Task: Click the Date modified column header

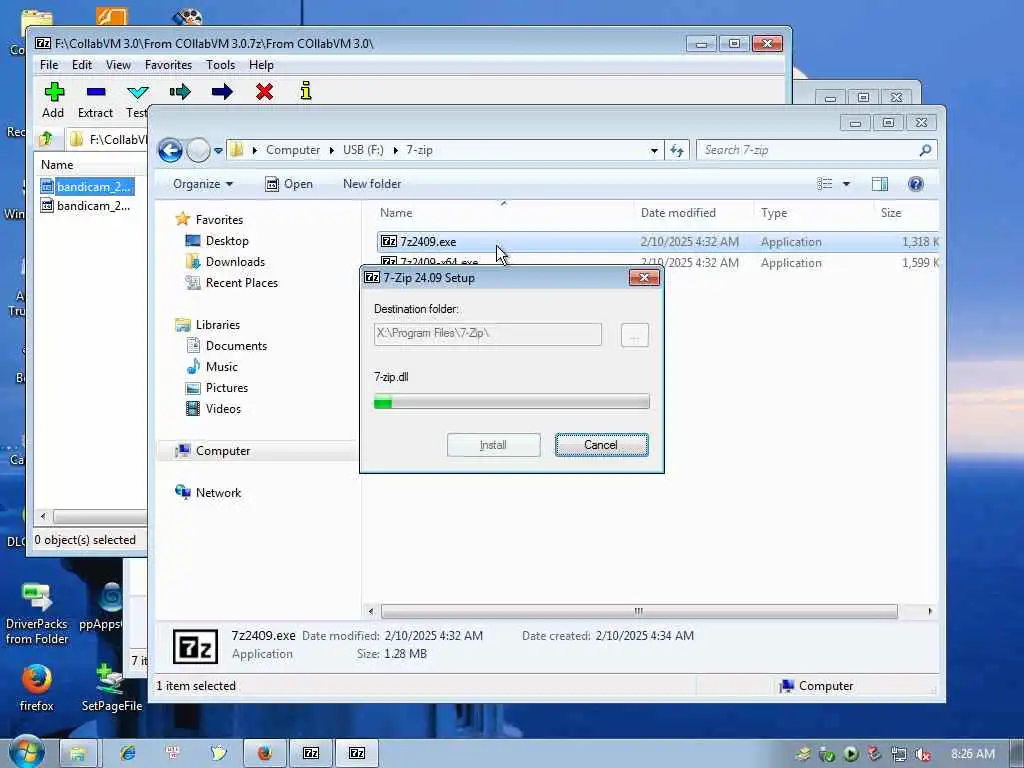Action: (678, 213)
